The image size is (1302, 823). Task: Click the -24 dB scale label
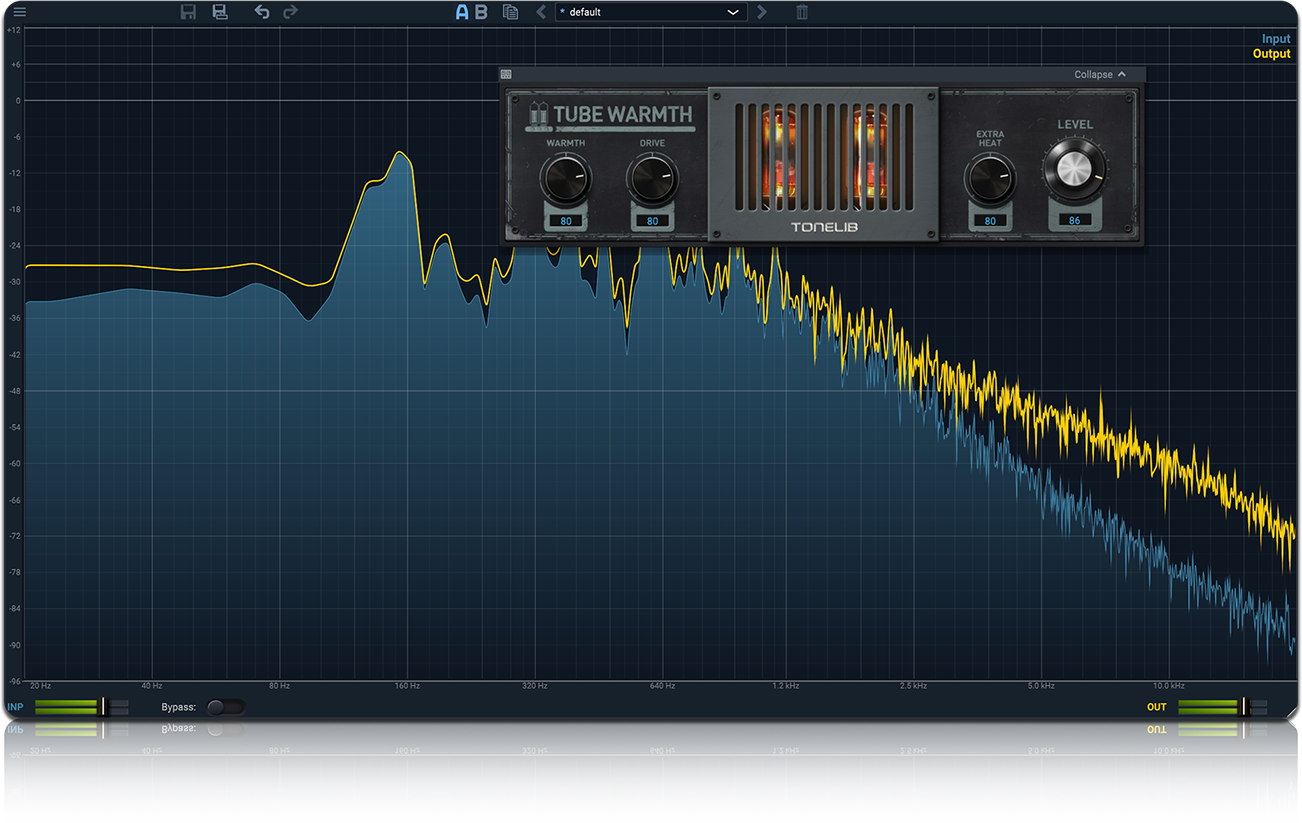(x=13, y=246)
